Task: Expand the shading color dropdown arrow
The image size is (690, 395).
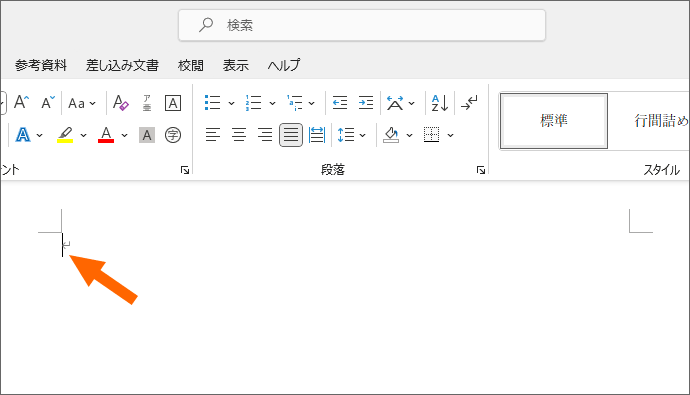Action: pos(409,135)
